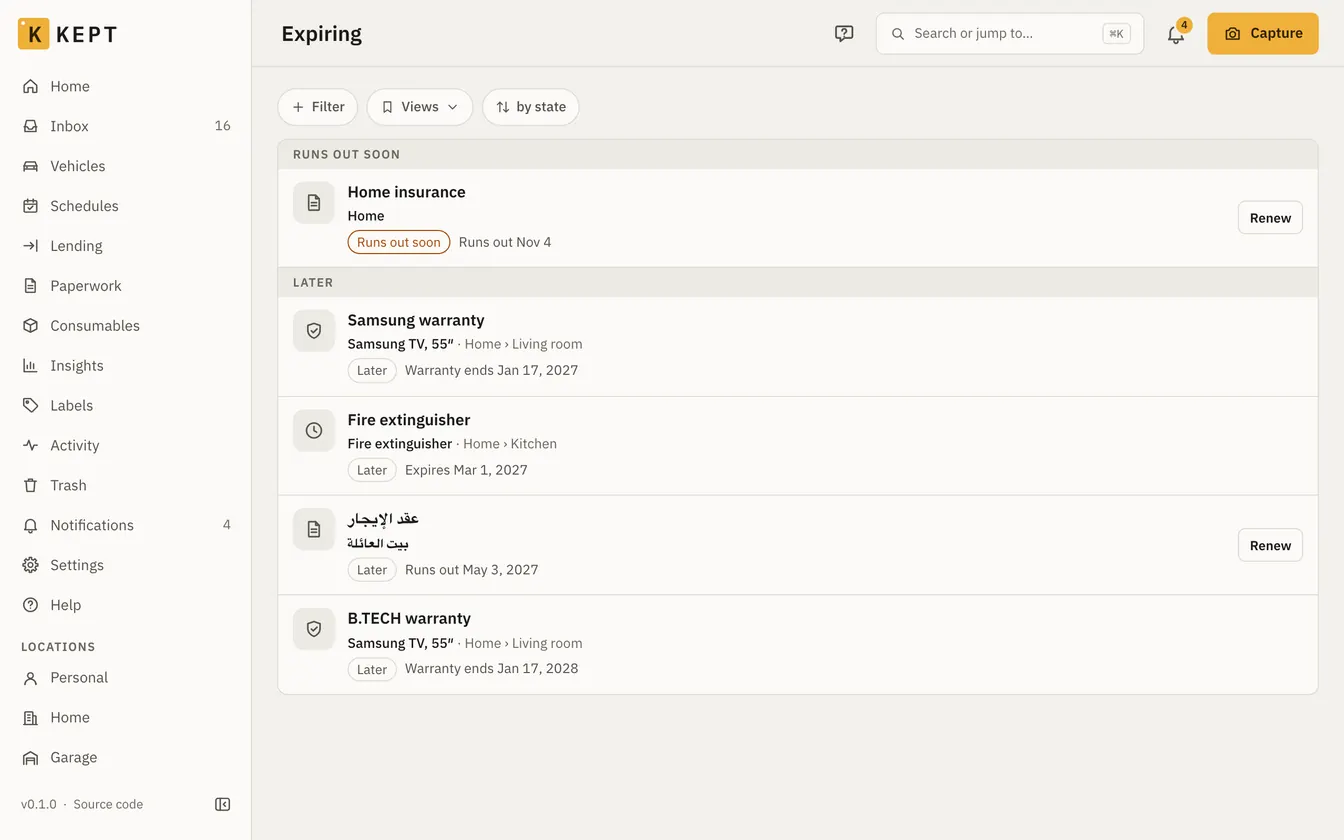Click the Fire extinguisher clock icon
The height and width of the screenshot is (840, 1344).
click(x=314, y=430)
